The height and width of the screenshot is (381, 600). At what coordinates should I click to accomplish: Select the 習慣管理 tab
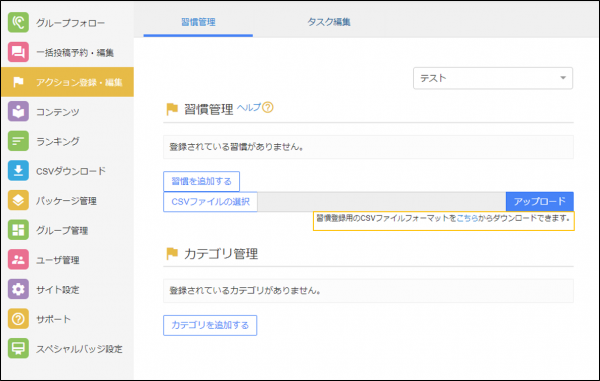(x=198, y=22)
